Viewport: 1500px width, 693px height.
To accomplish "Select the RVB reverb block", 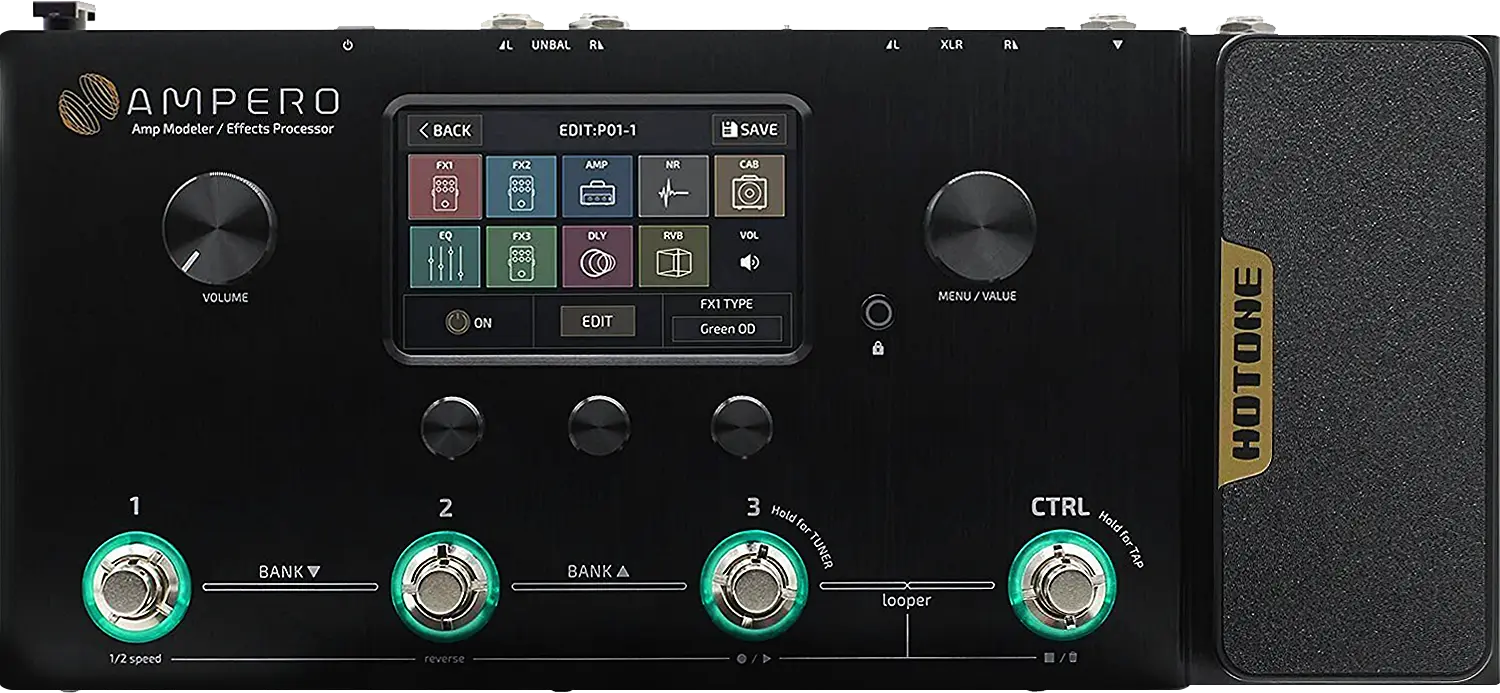I will click(673, 256).
